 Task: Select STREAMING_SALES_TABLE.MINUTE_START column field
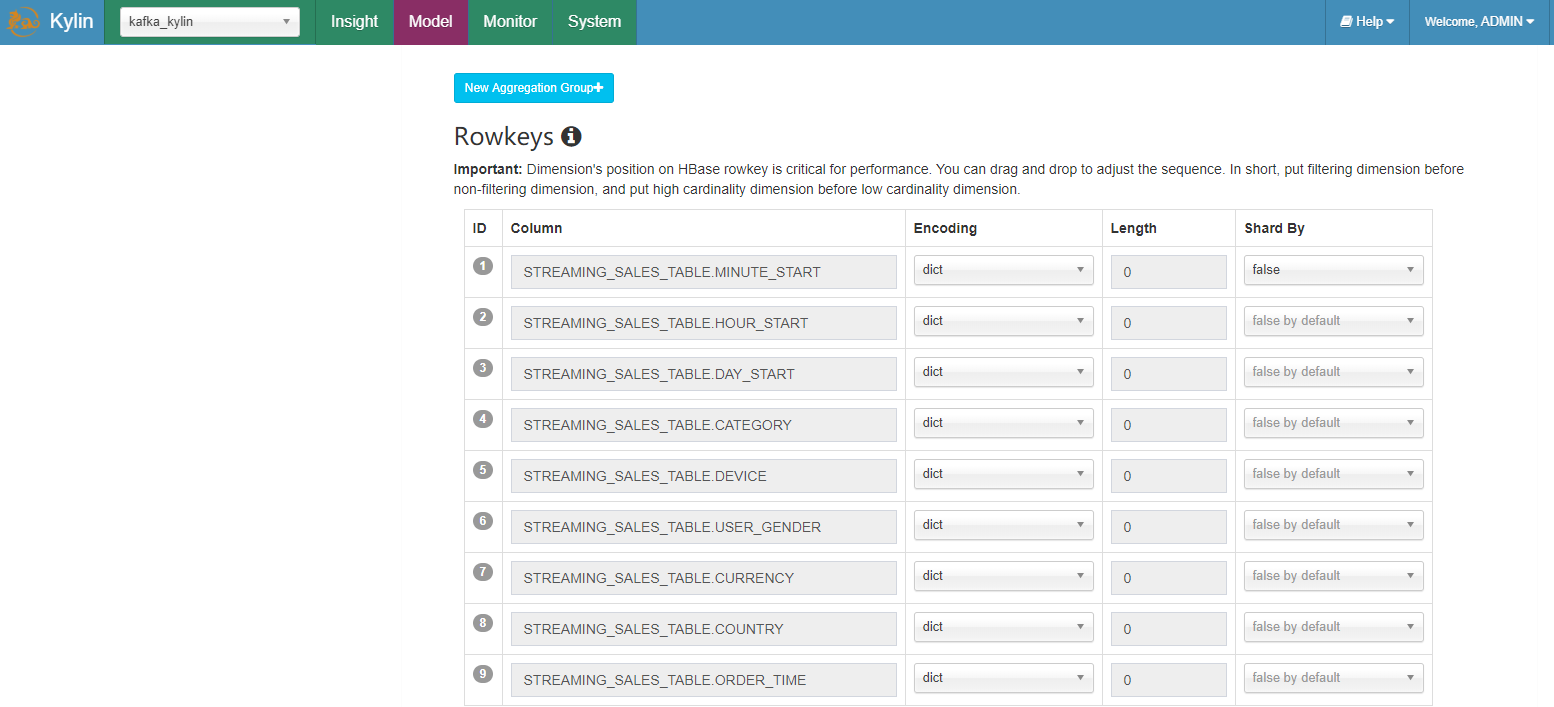pyautogui.click(x=704, y=272)
